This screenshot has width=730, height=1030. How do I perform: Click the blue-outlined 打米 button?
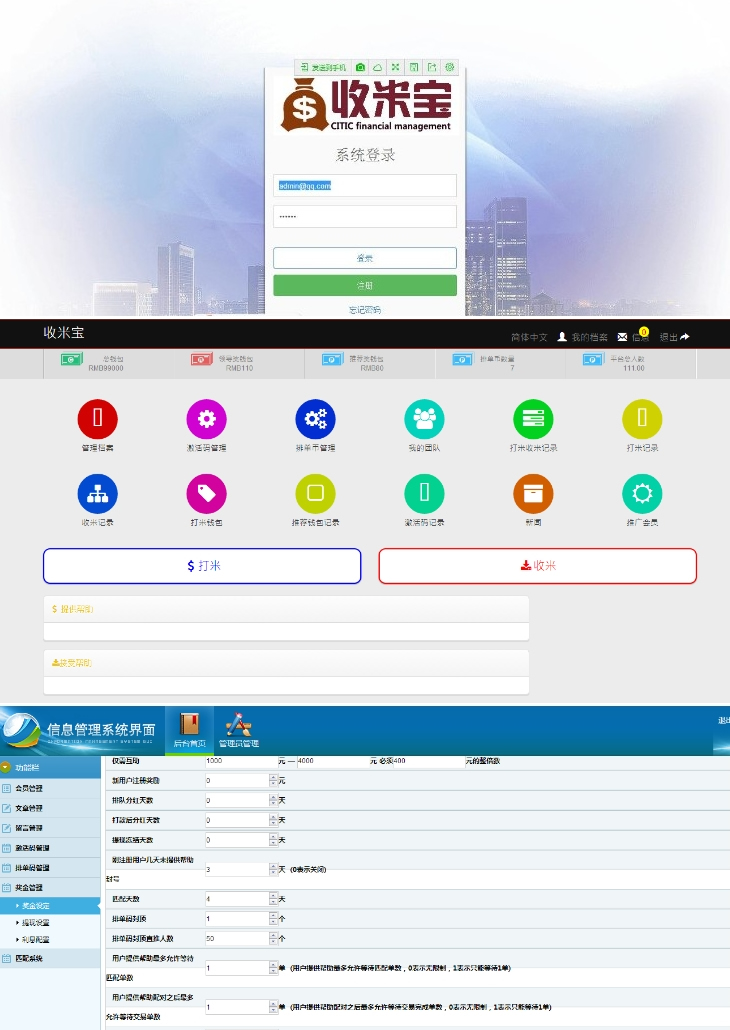click(x=202, y=566)
